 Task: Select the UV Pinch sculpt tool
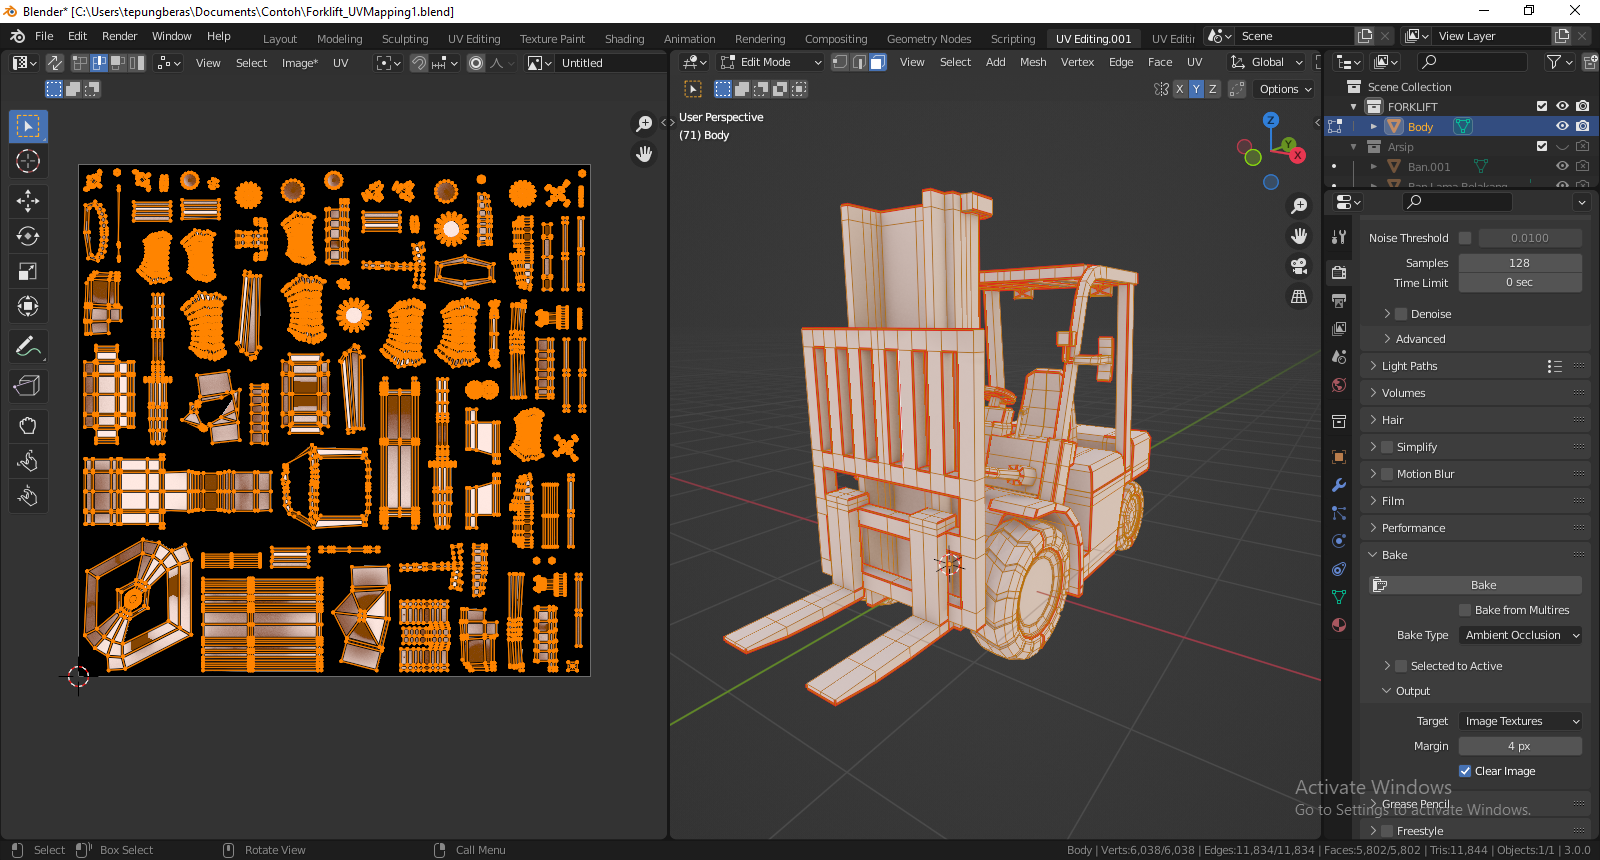coord(28,496)
